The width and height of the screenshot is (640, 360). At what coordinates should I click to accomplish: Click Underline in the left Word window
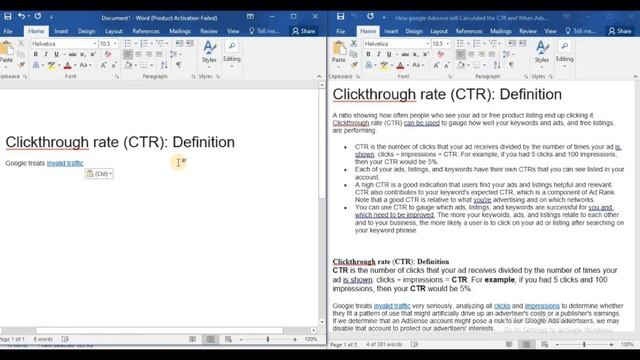click(x=56, y=54)
